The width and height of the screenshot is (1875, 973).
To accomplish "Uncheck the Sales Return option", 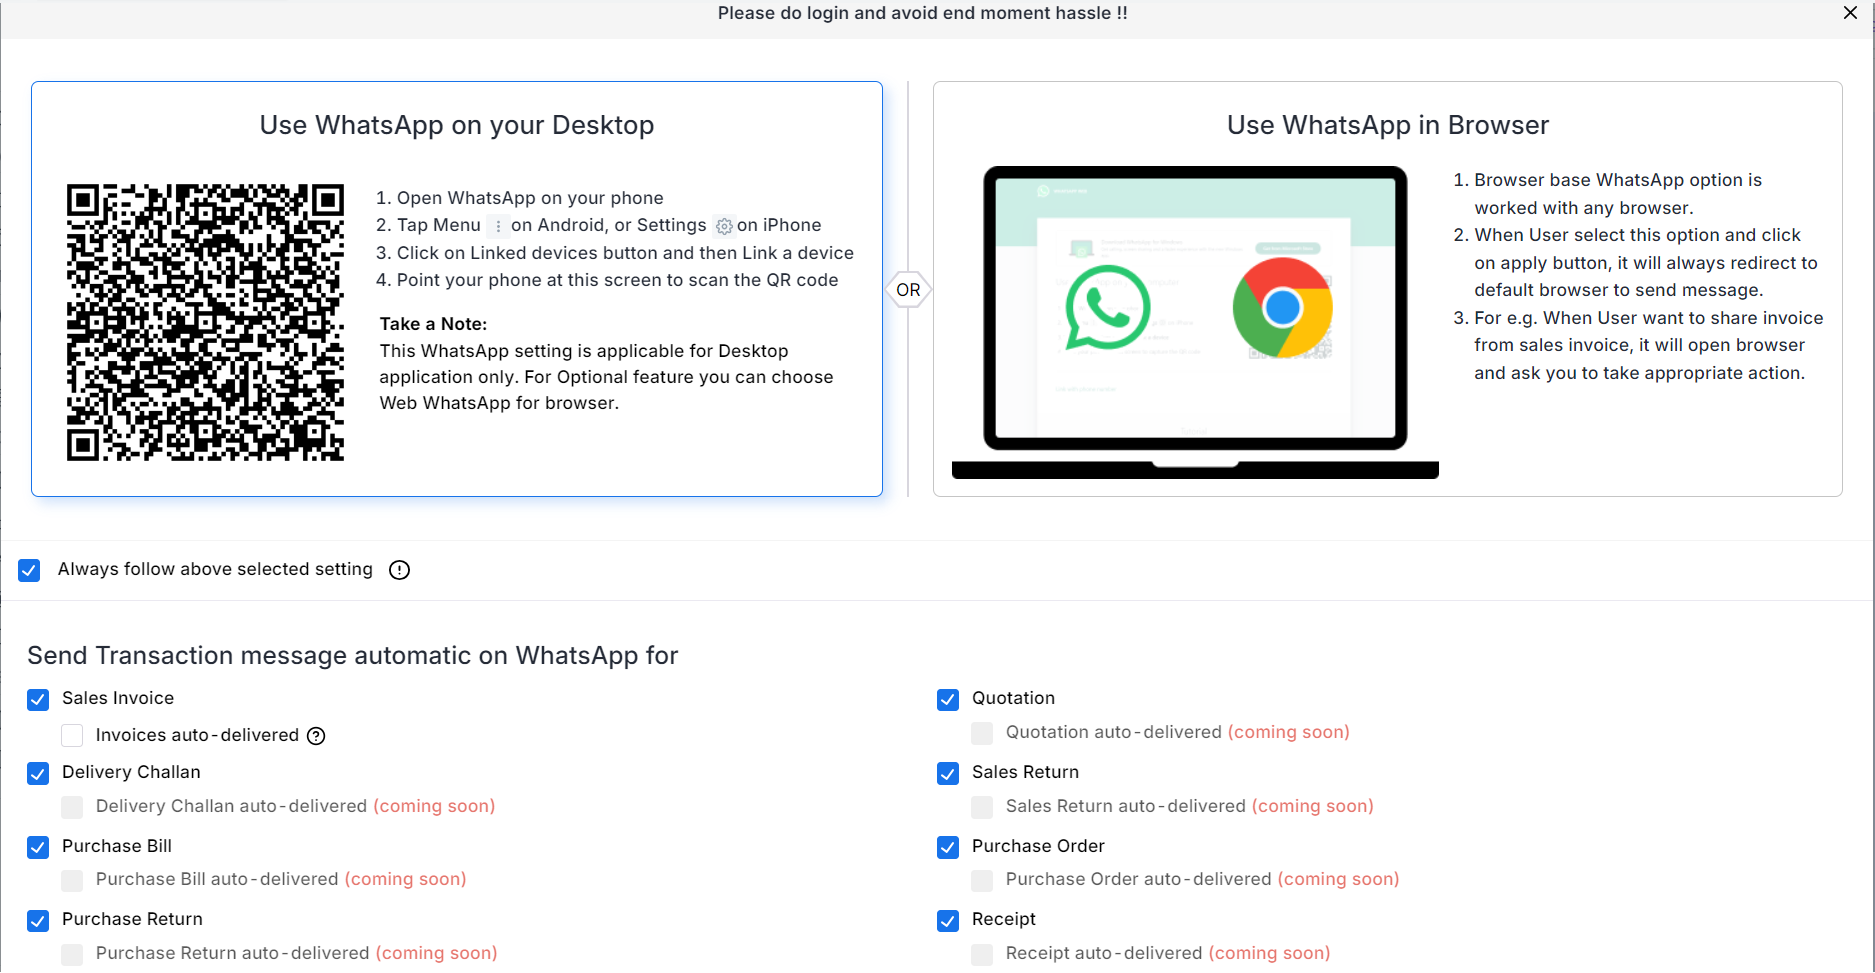I will pos(948,773).
